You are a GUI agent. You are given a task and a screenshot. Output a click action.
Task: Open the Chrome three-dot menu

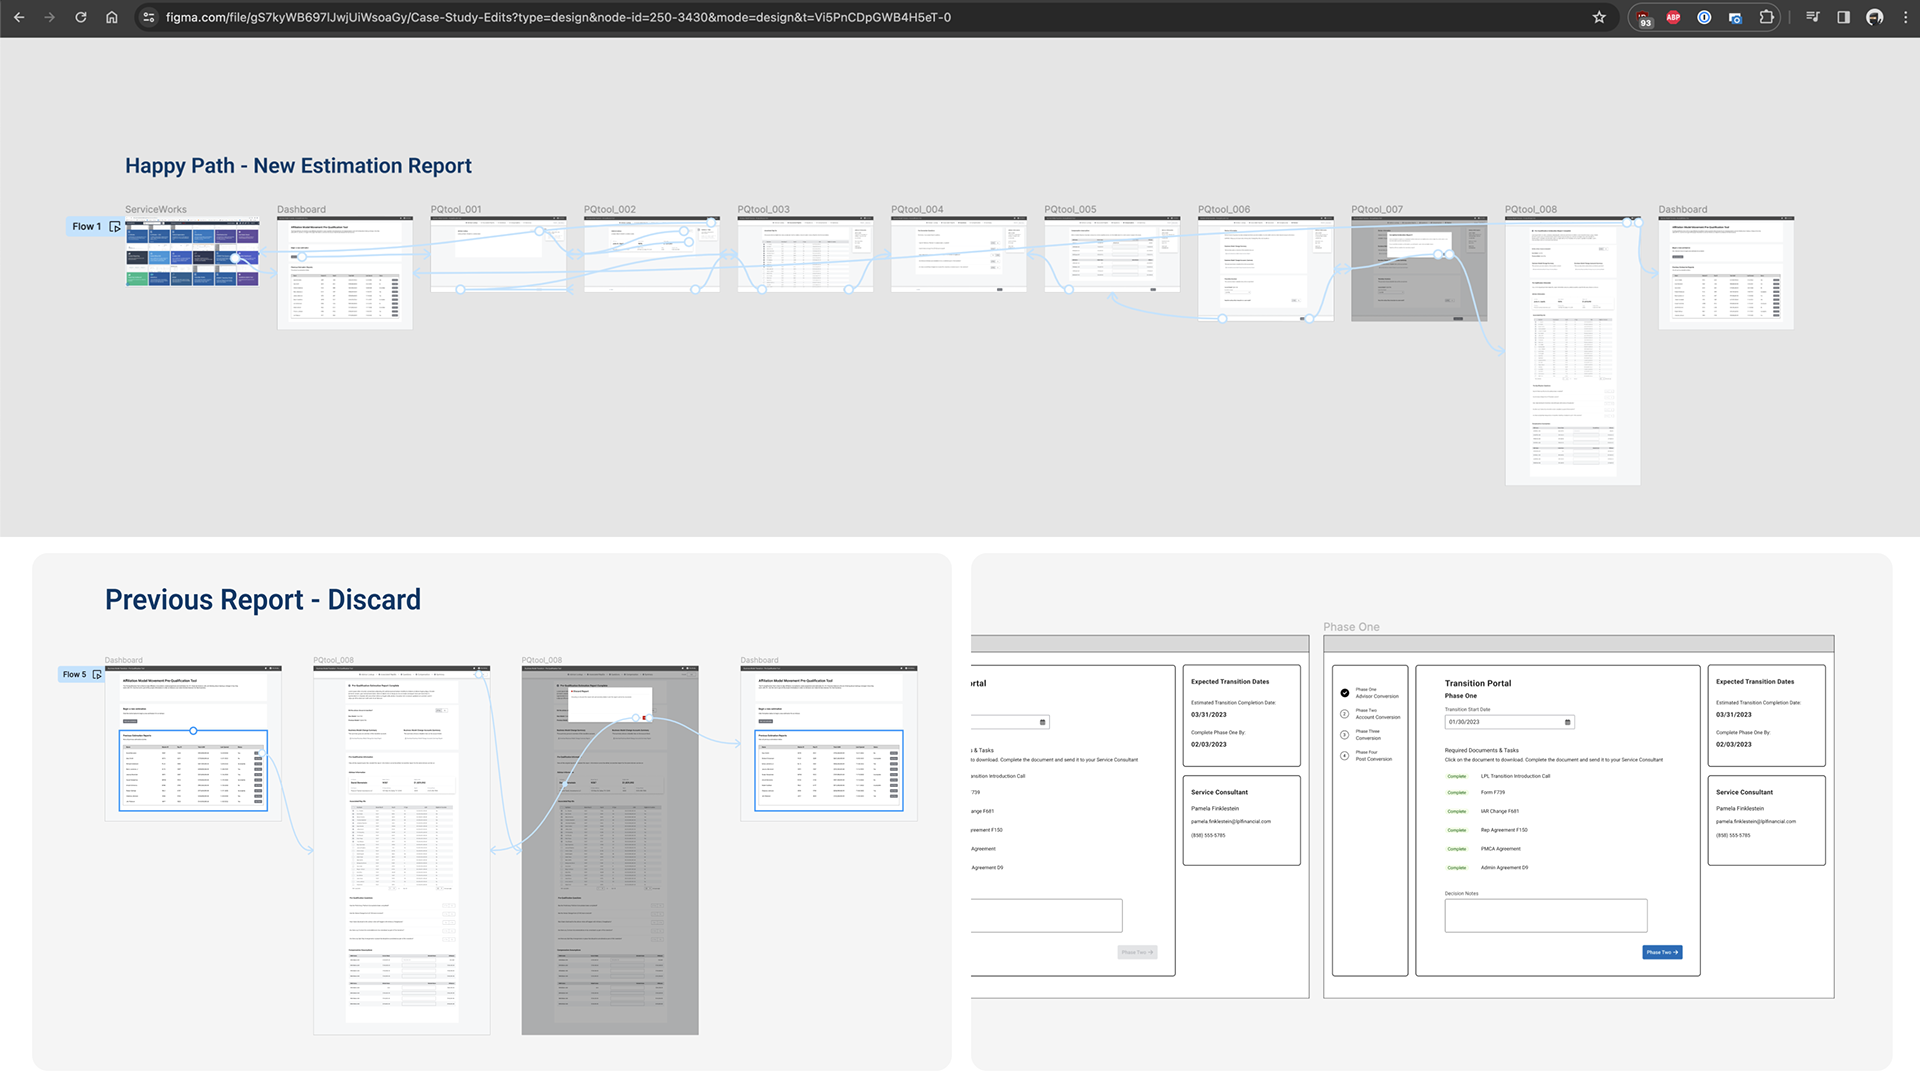(1906, 17)
